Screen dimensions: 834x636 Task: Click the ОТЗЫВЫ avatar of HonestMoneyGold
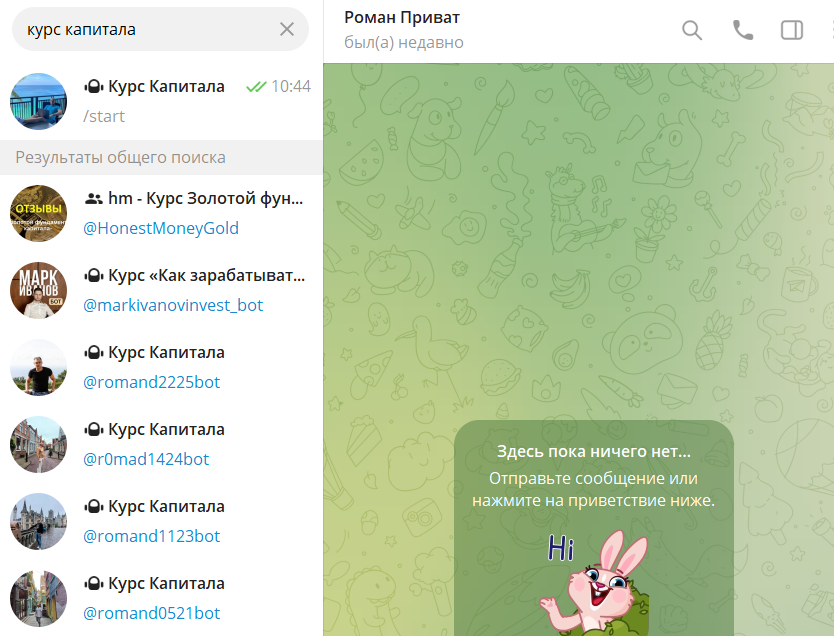pos(38,213)
